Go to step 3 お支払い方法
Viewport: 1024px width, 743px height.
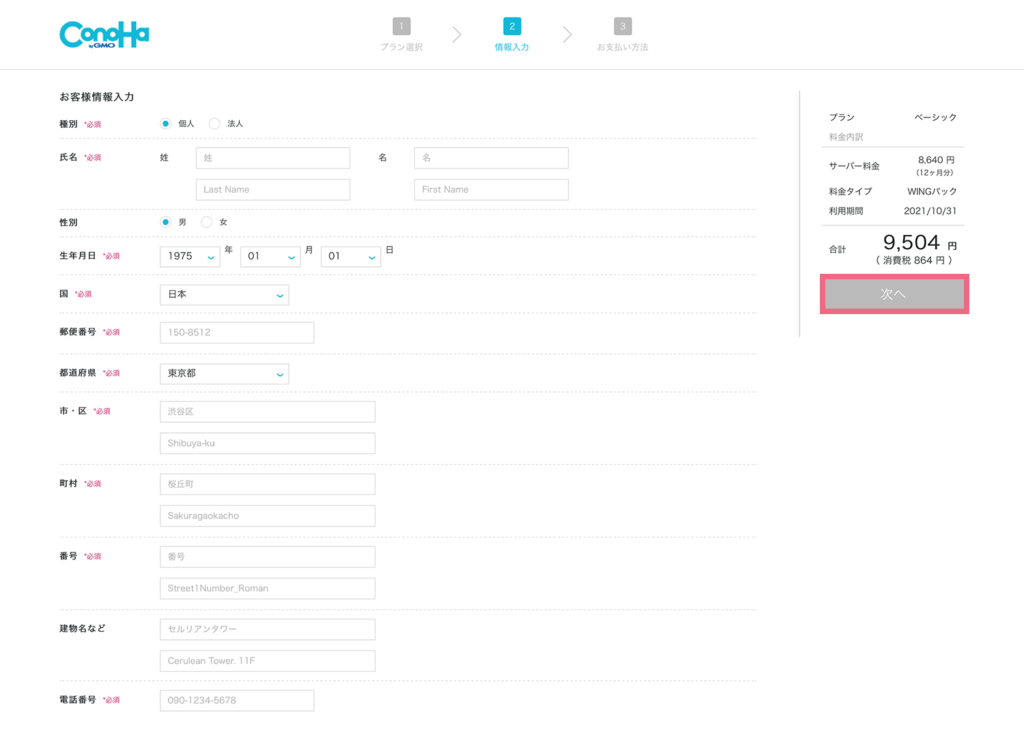pos(622,35)
